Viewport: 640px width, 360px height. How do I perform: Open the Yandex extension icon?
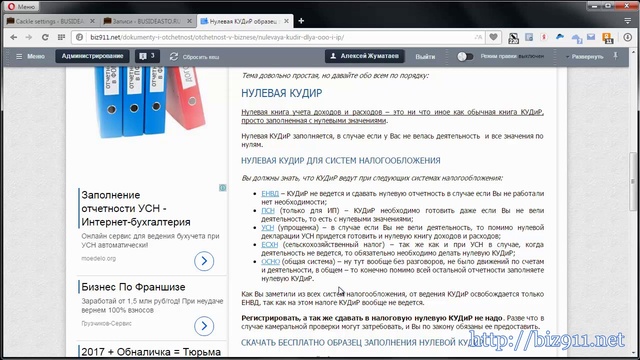tap(544, 37)
